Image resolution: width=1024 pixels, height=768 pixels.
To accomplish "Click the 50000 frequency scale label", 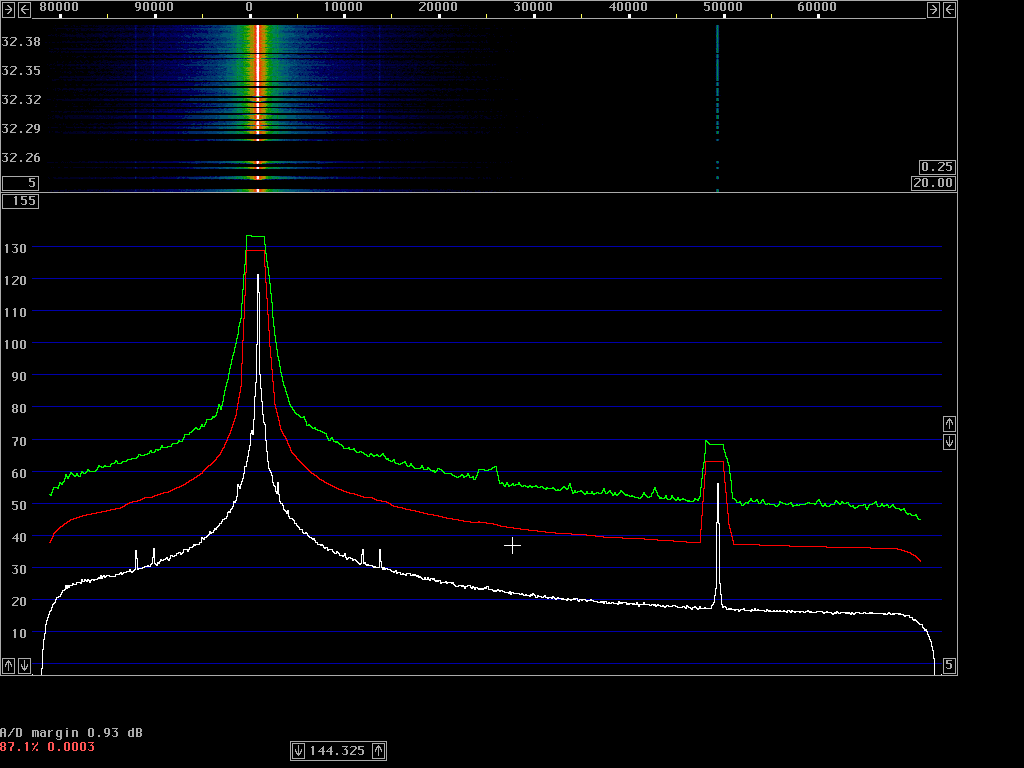I will 723,7.
